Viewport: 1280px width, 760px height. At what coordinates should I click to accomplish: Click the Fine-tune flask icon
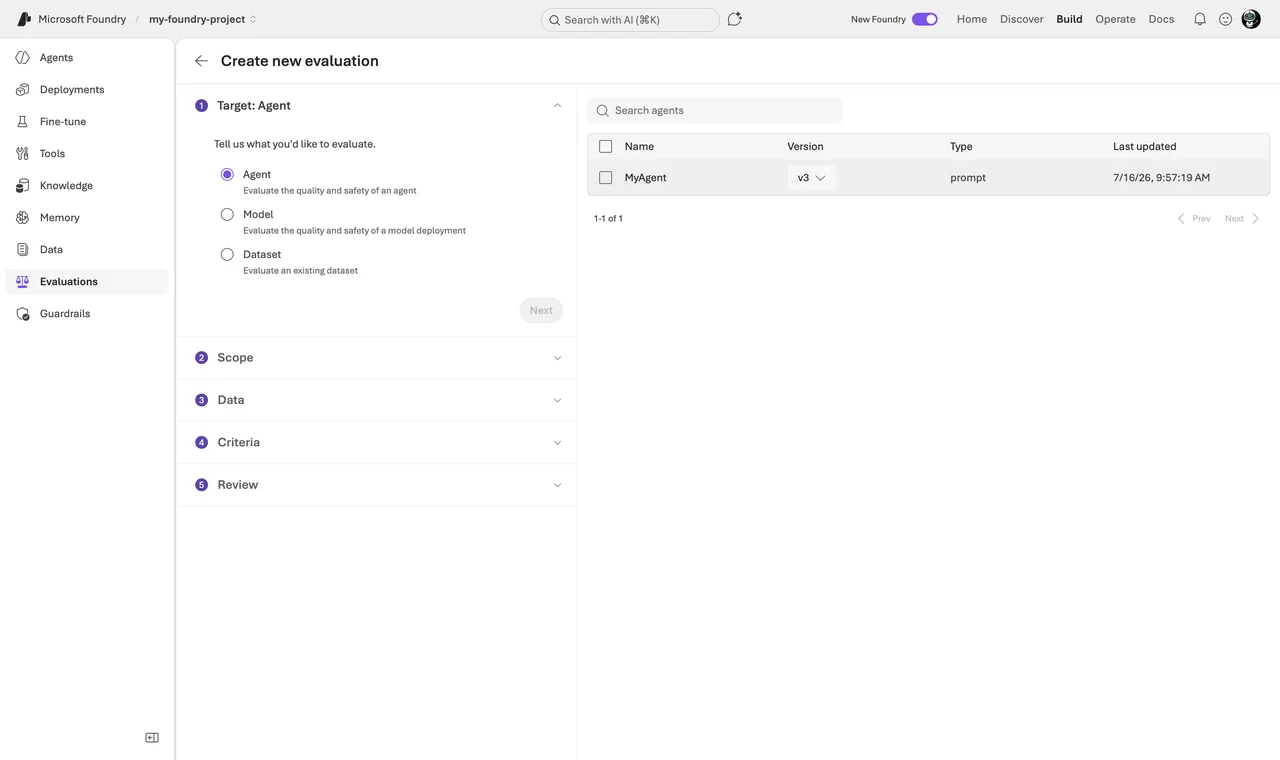point(22,122)
